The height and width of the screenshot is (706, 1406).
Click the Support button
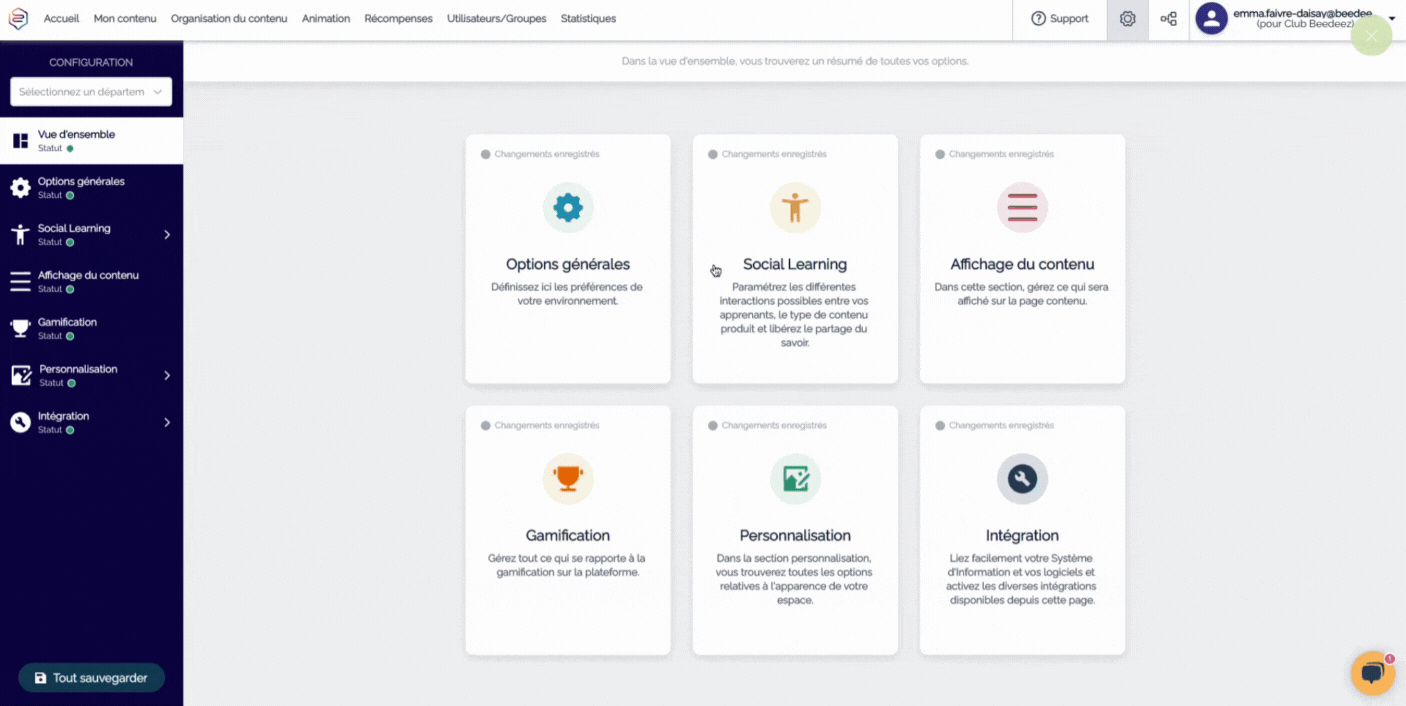(1059, 19)
